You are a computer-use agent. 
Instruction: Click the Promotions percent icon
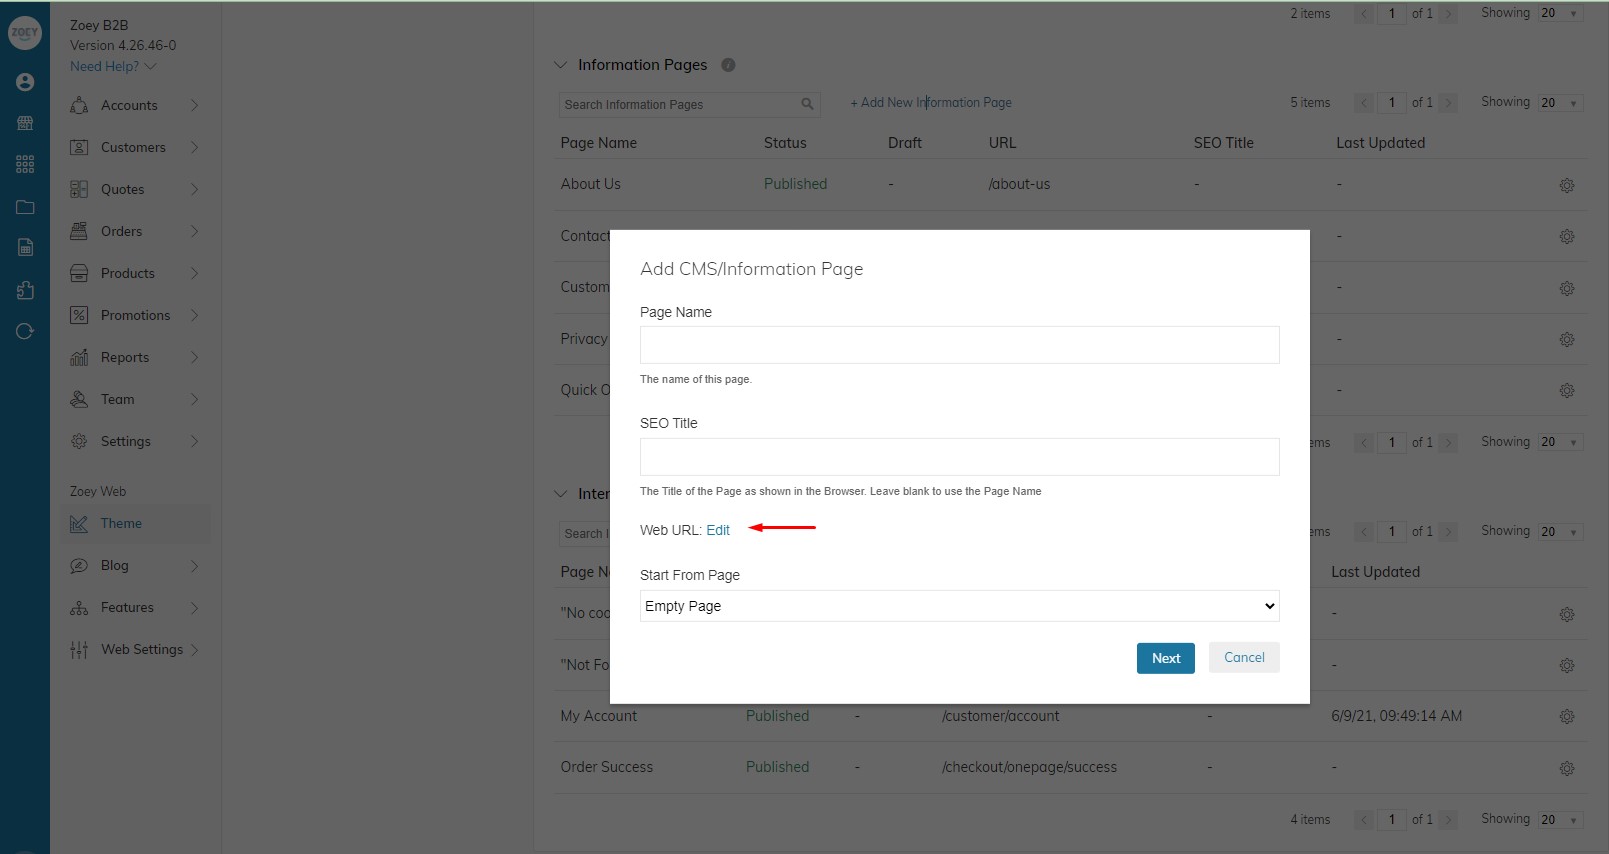pyautogui.click(x=79, y=316)
